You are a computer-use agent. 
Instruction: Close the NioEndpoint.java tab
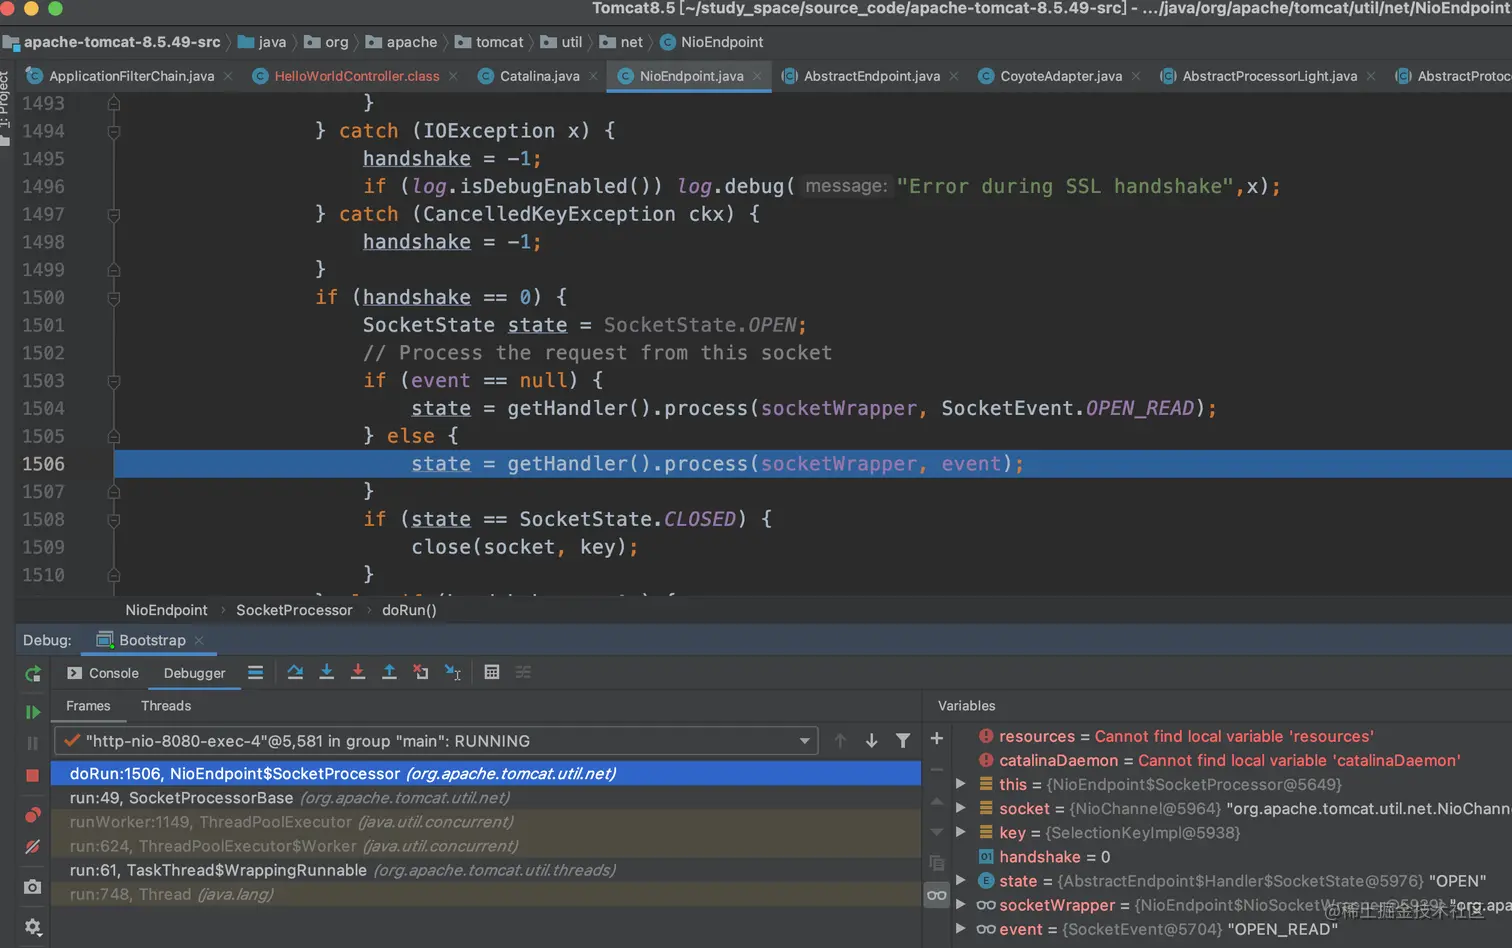coord(757,76)
